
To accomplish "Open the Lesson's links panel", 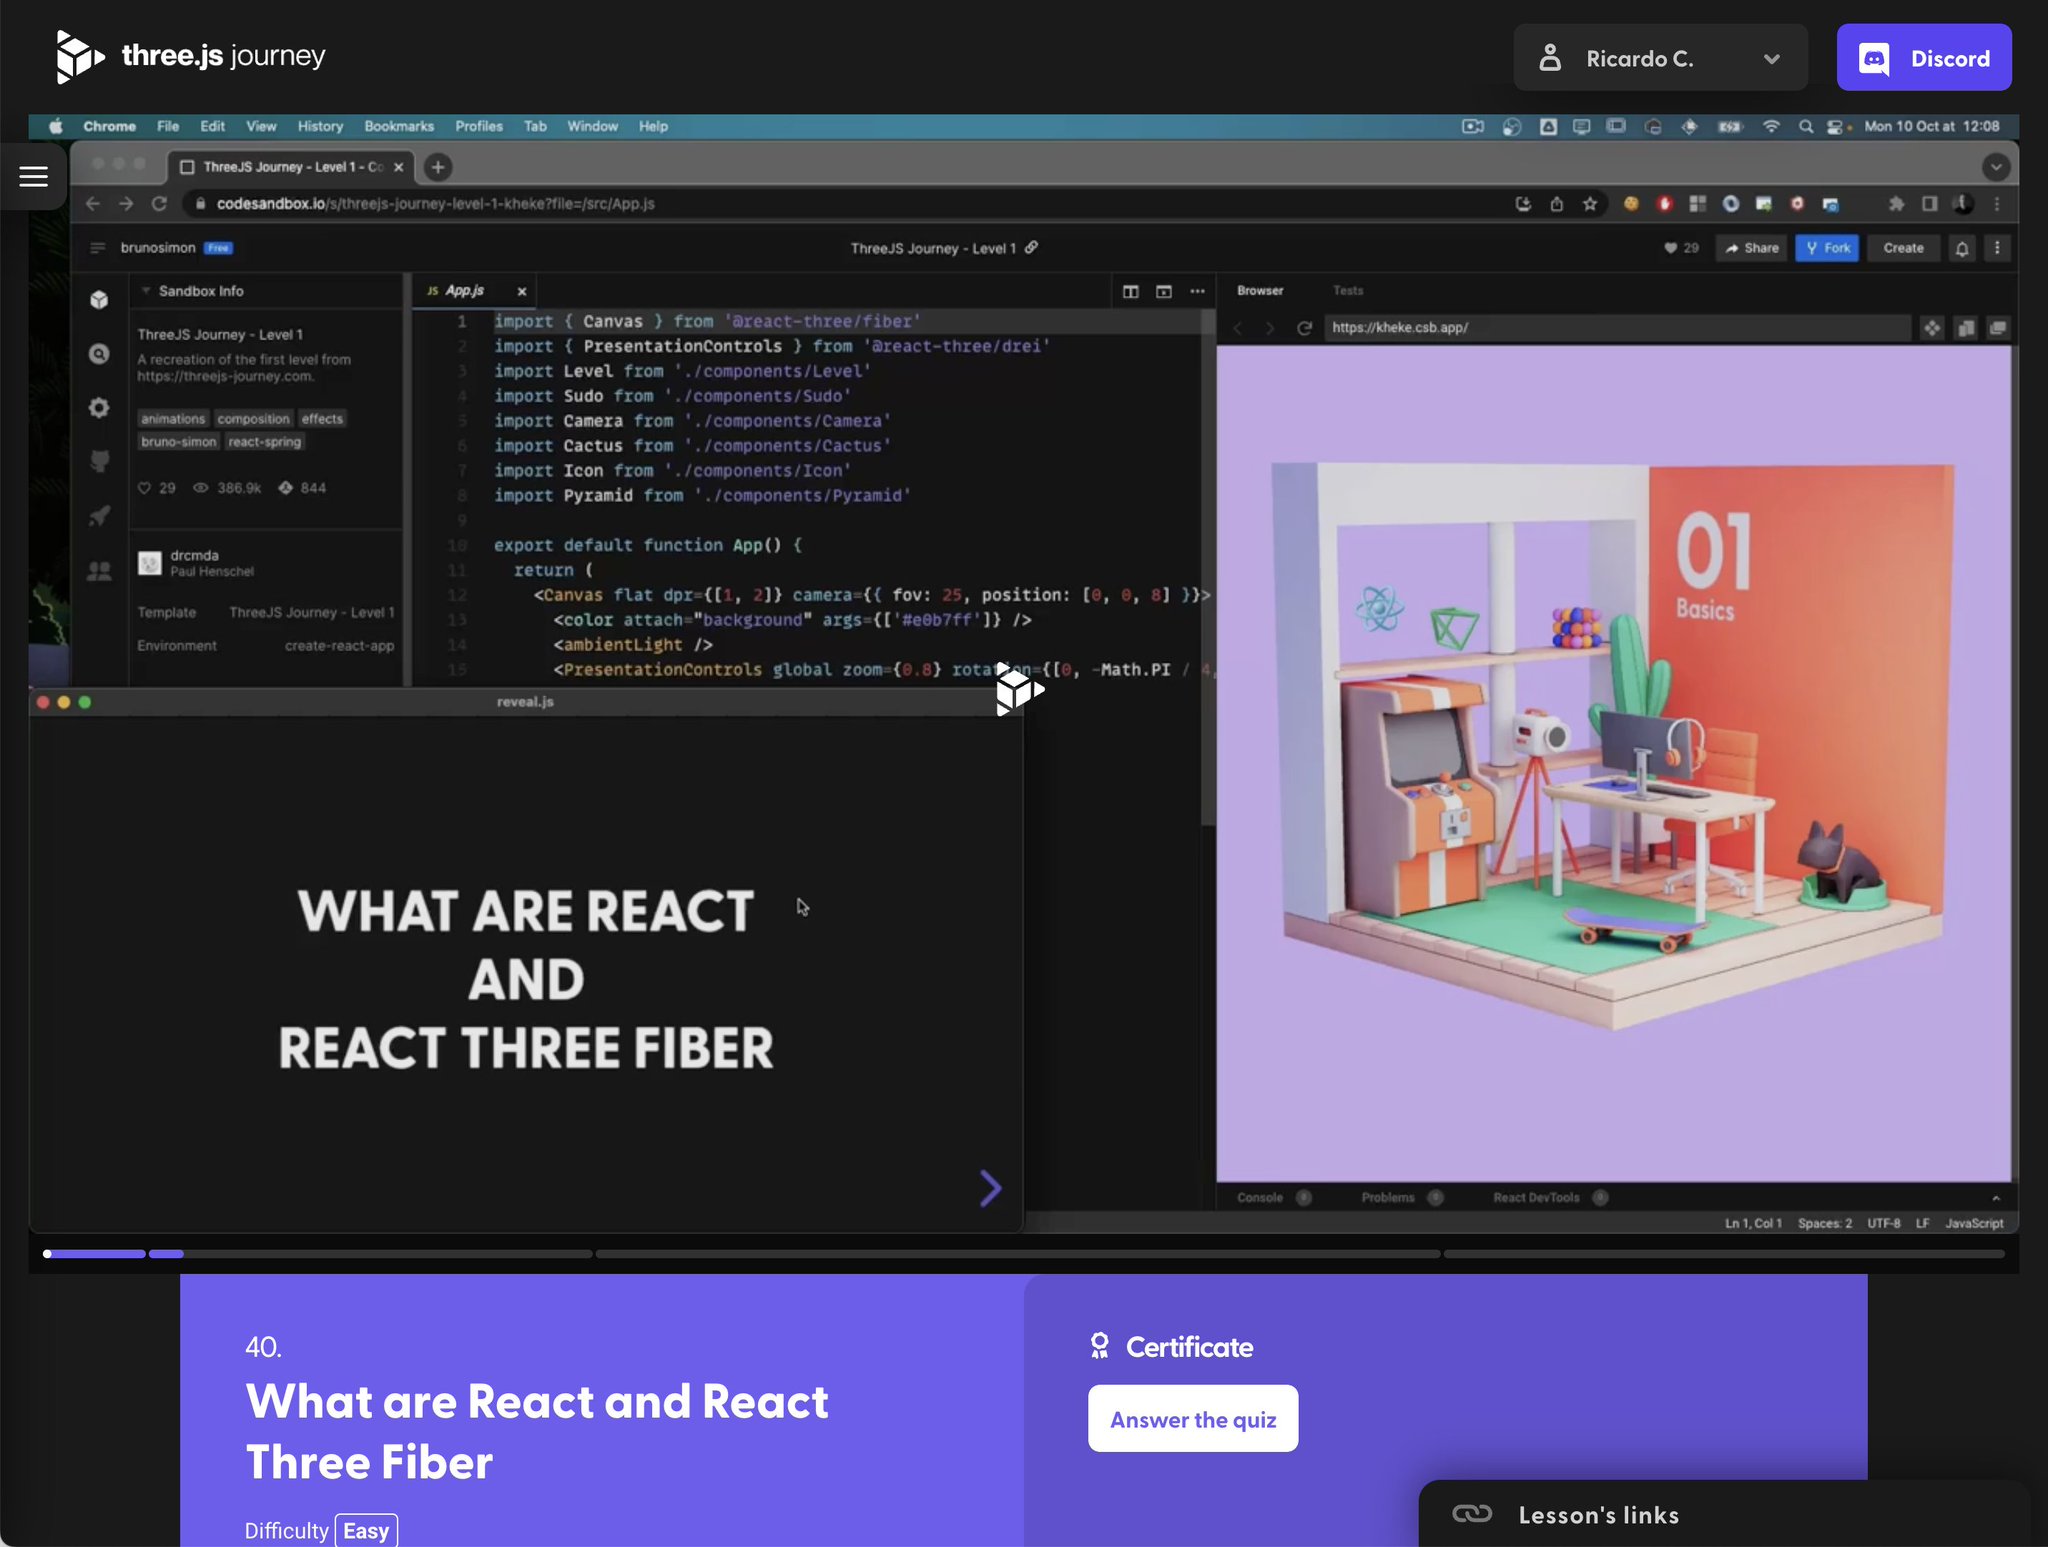I will pyautogui.click(x=1597, y=1514).
